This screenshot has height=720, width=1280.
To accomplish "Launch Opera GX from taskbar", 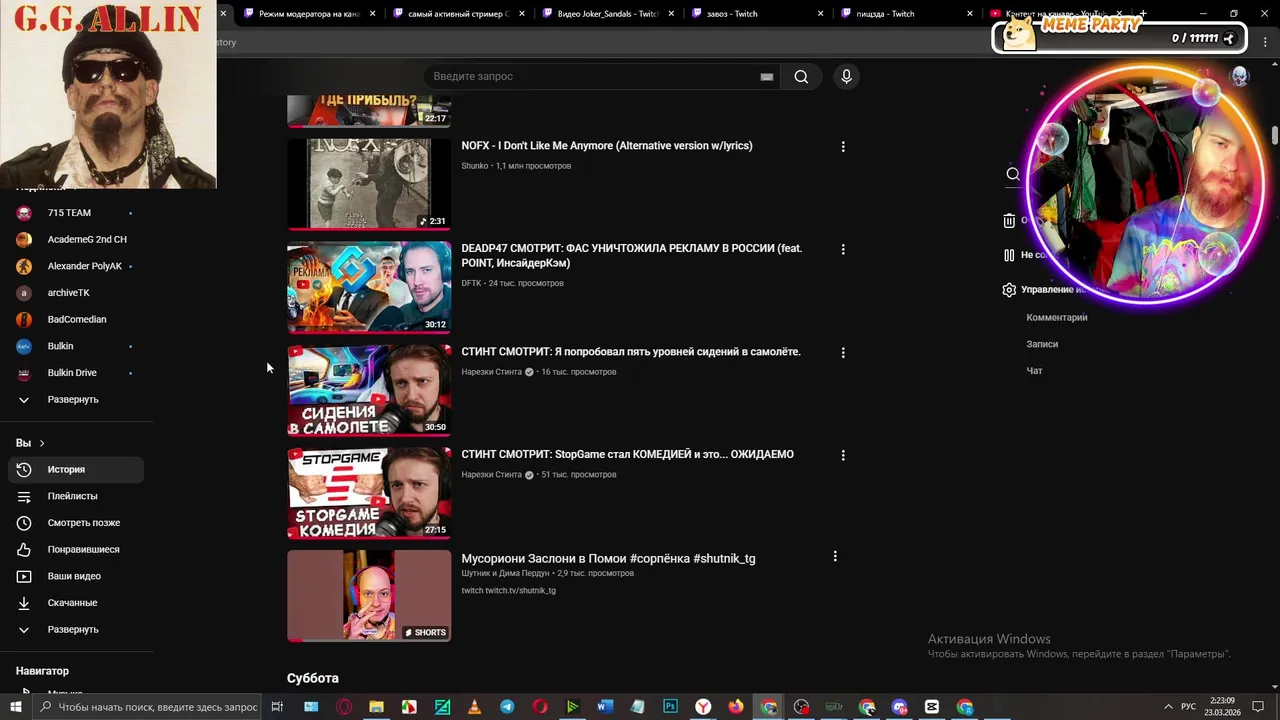I will (344, 707).
